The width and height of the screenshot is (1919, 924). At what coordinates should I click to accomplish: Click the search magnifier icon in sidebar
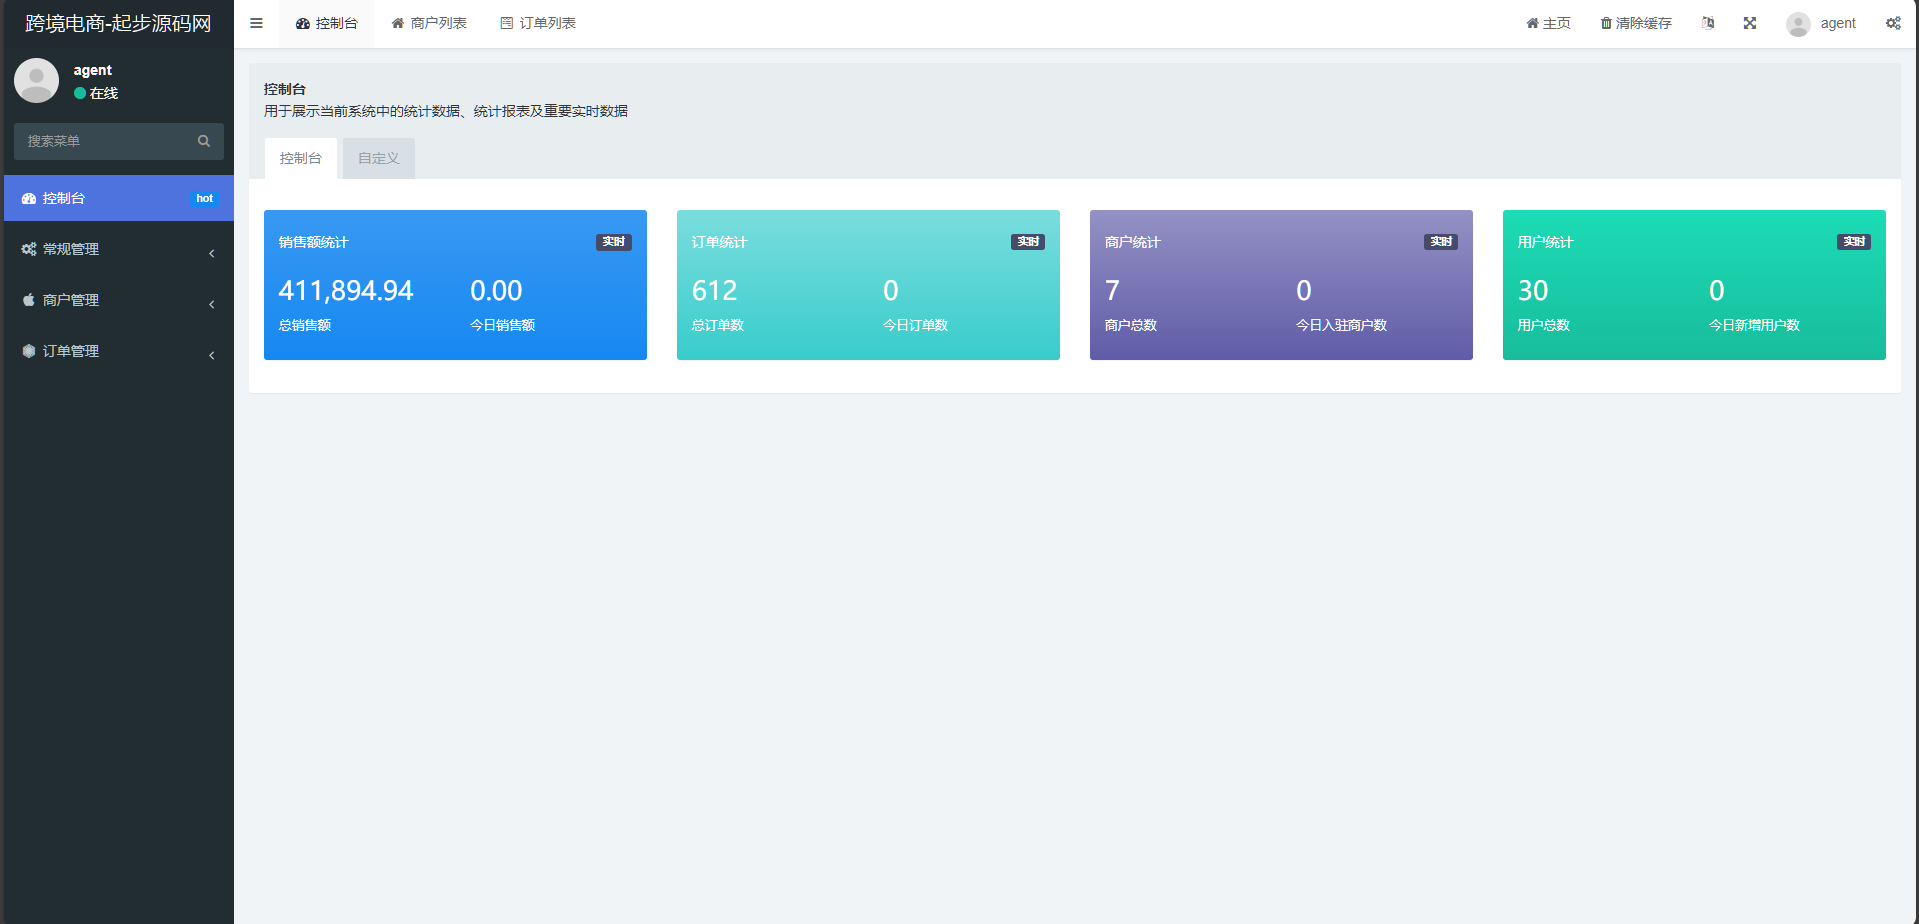204,141
